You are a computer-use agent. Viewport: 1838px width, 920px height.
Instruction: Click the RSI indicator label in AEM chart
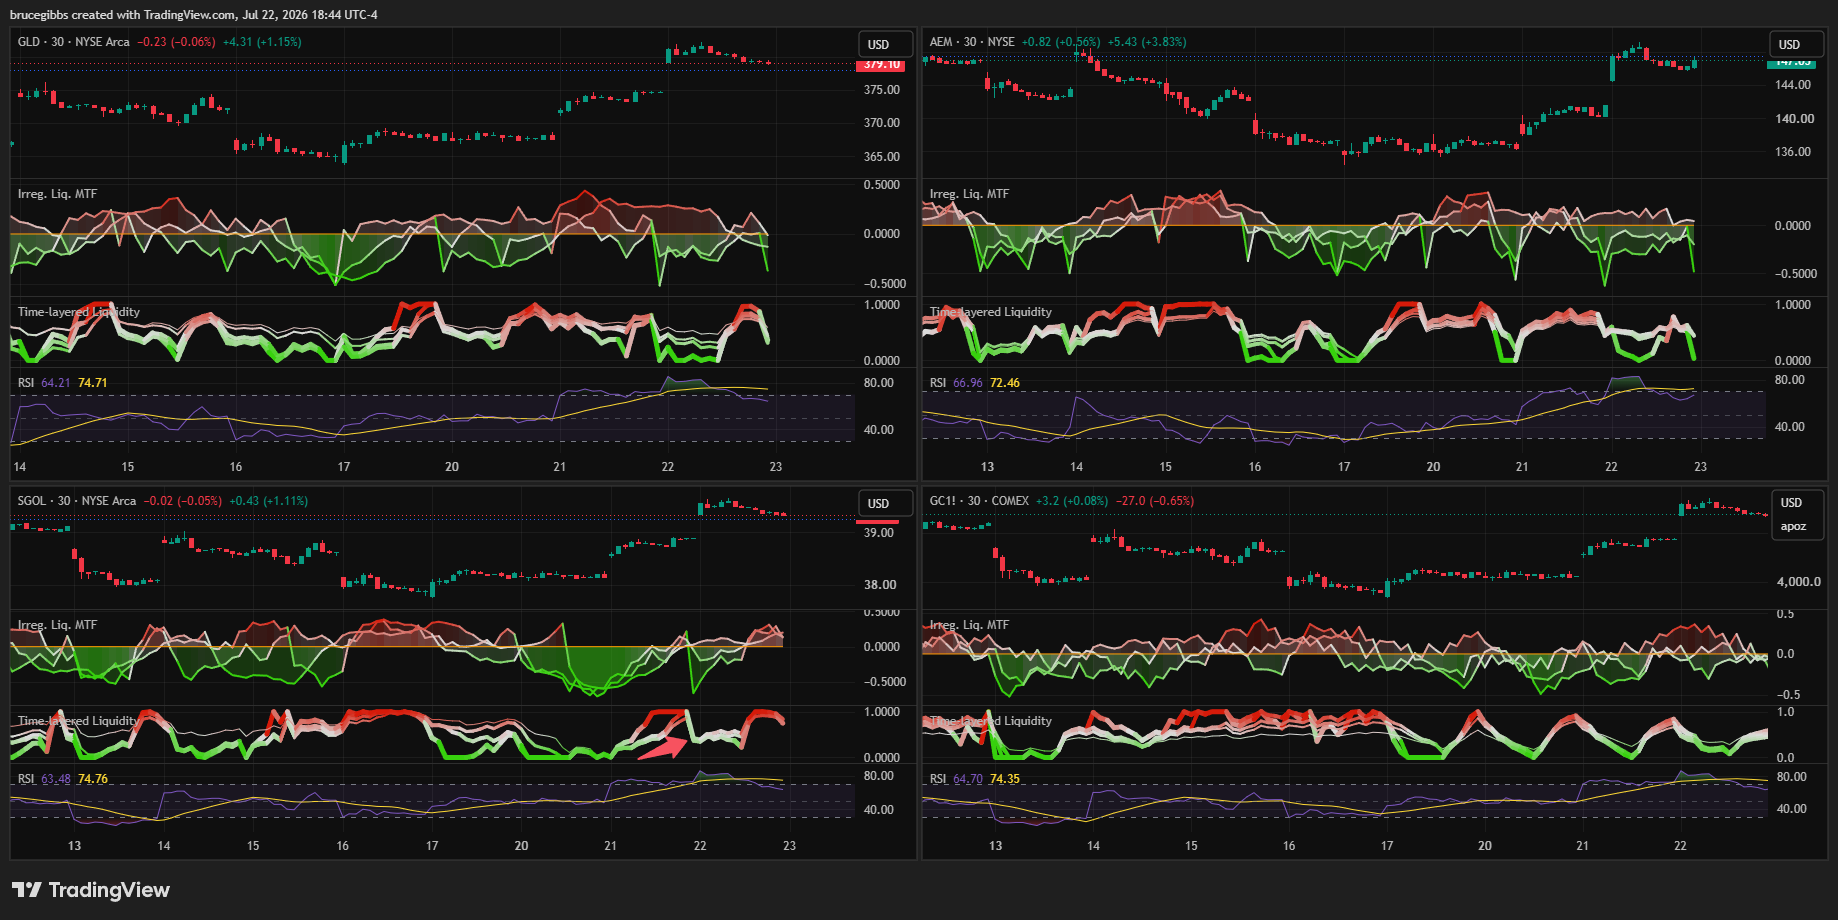tap(938, 383)
